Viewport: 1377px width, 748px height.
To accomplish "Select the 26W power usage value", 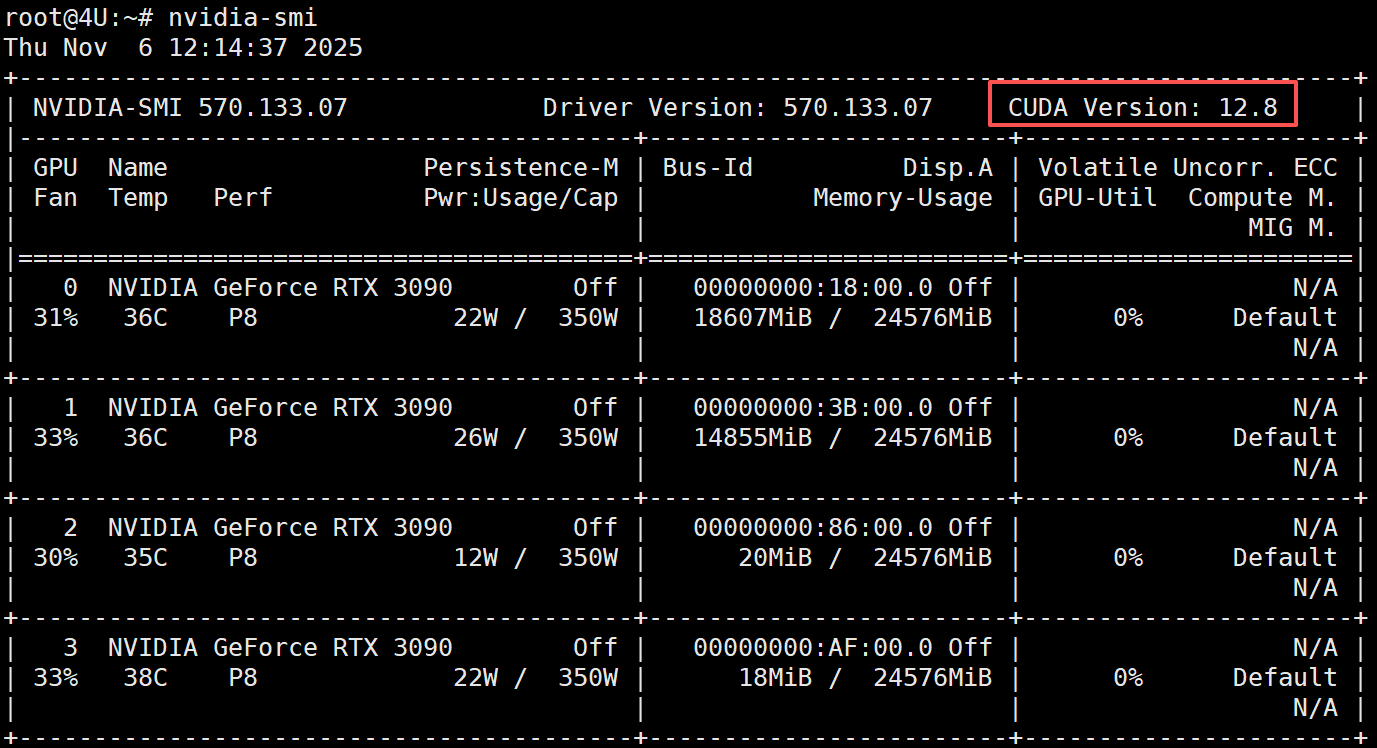I will click(476, 437).
